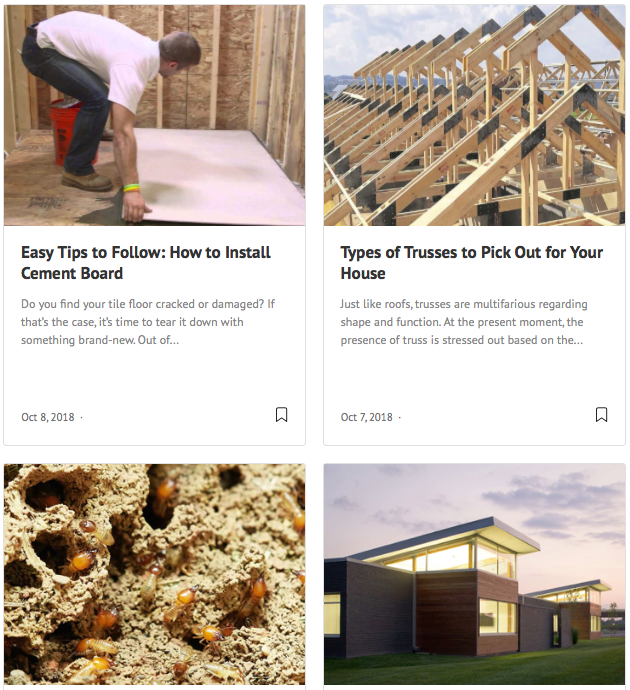The width and height of the screenshot is (630, 690).
Task: Select the Oct 7, 2018 date
Action: point(366,417)
